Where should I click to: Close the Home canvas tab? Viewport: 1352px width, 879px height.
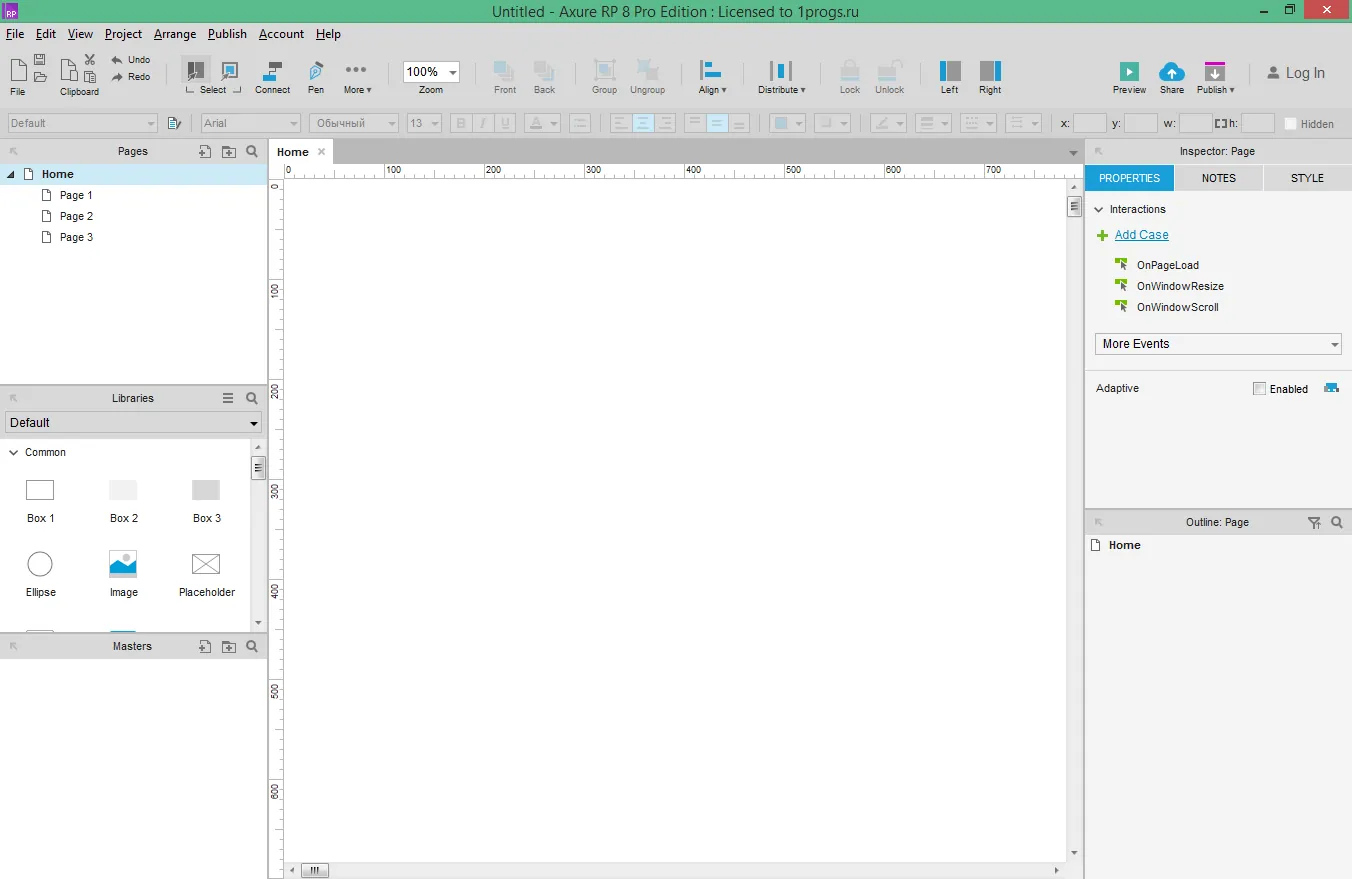click(321, 152)
